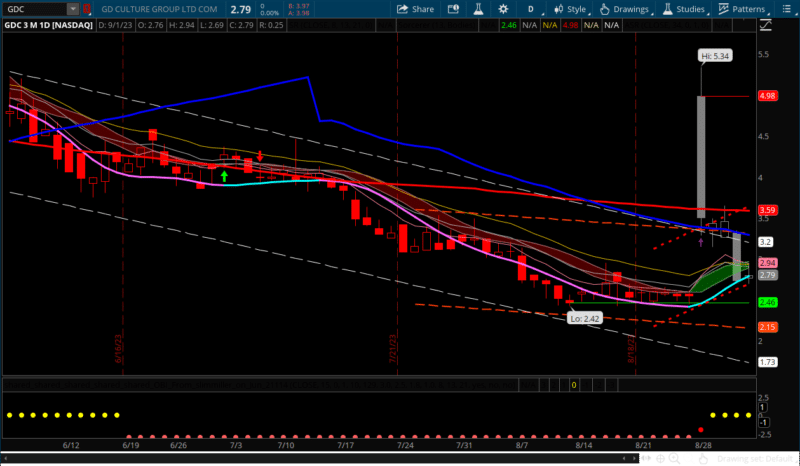Viewport: 800px width, 466px height.
Task: Click the 8/28 date label on the time axis
Action: [x=703, y=446]
